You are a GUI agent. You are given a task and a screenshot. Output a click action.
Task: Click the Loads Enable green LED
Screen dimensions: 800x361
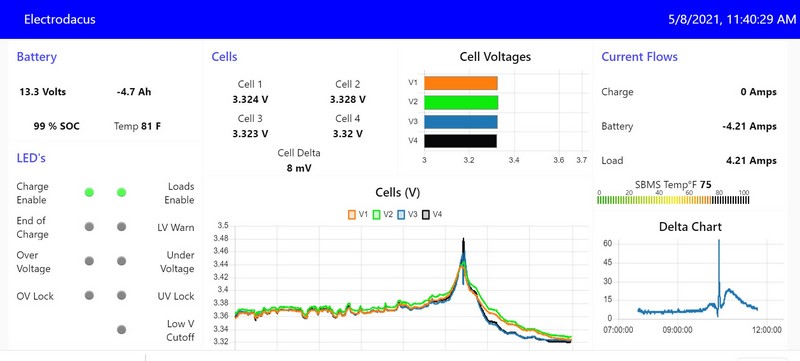pyautogui.click(x=121, y=192)
